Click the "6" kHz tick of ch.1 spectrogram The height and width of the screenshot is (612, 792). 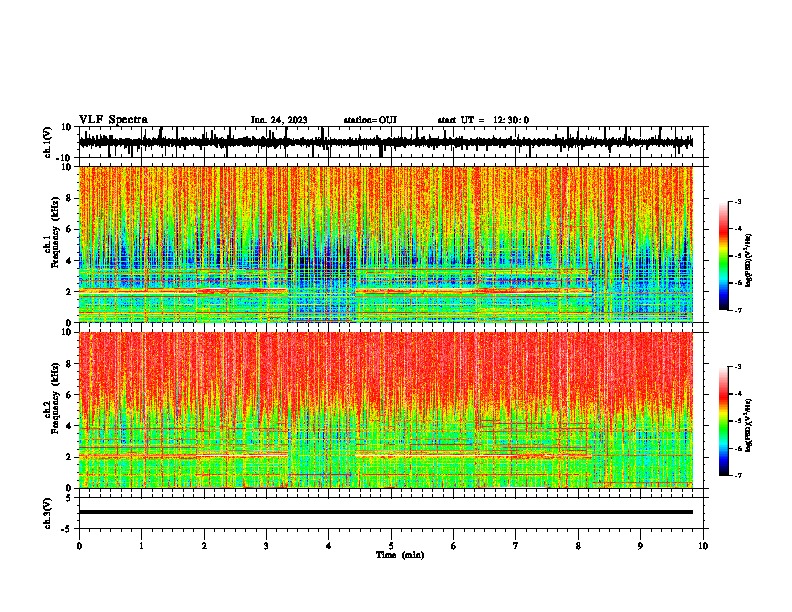pyautogui.click(x=69, y=229)
